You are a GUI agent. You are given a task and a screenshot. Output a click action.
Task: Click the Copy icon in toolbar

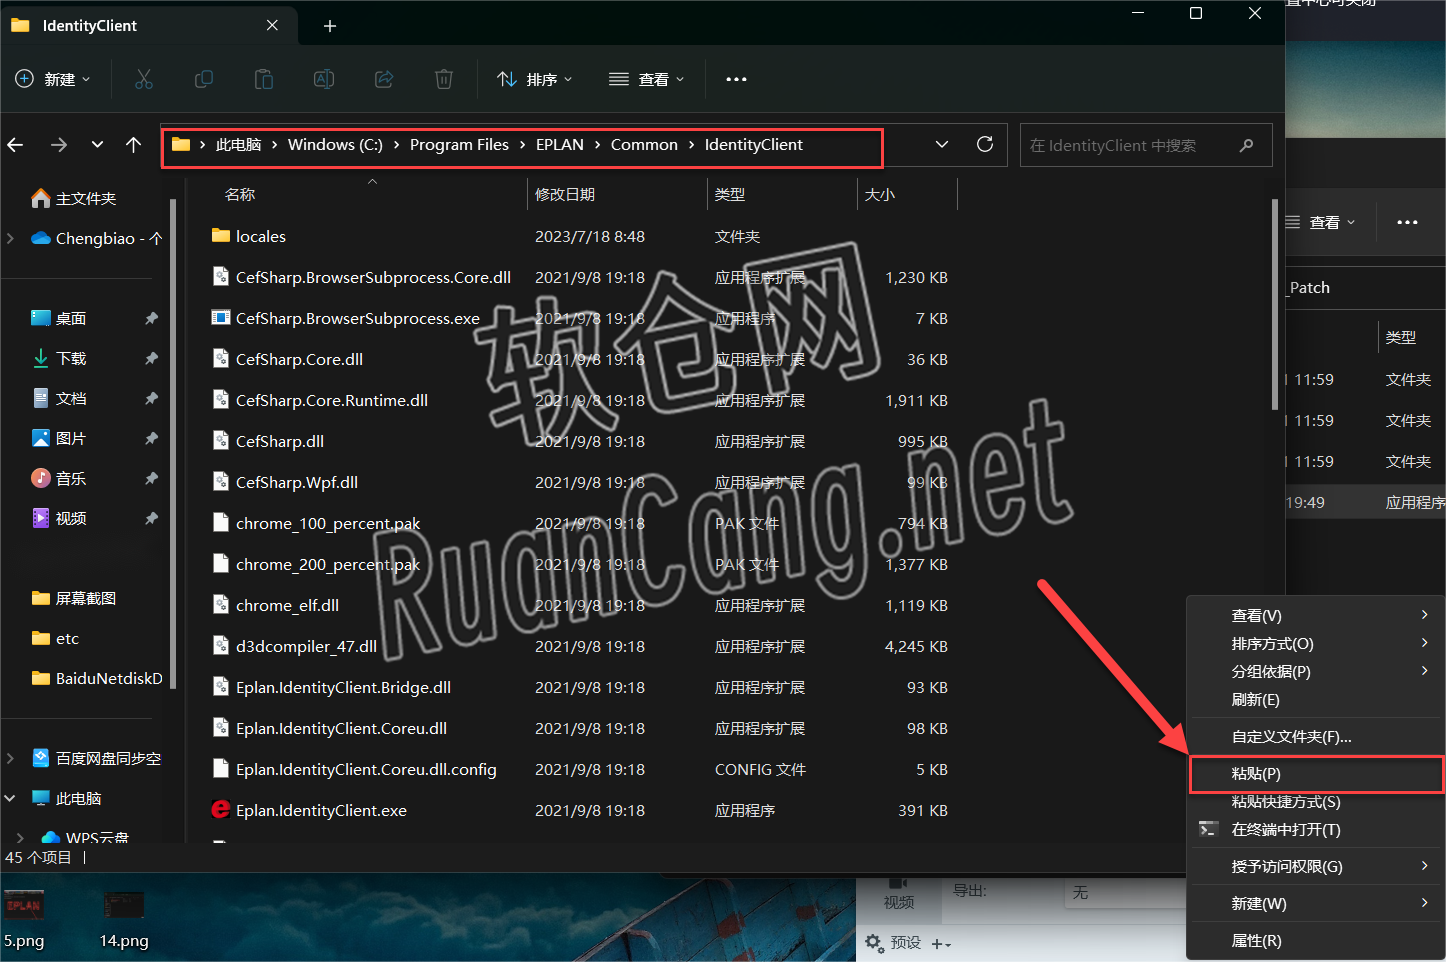pos(204,79)
